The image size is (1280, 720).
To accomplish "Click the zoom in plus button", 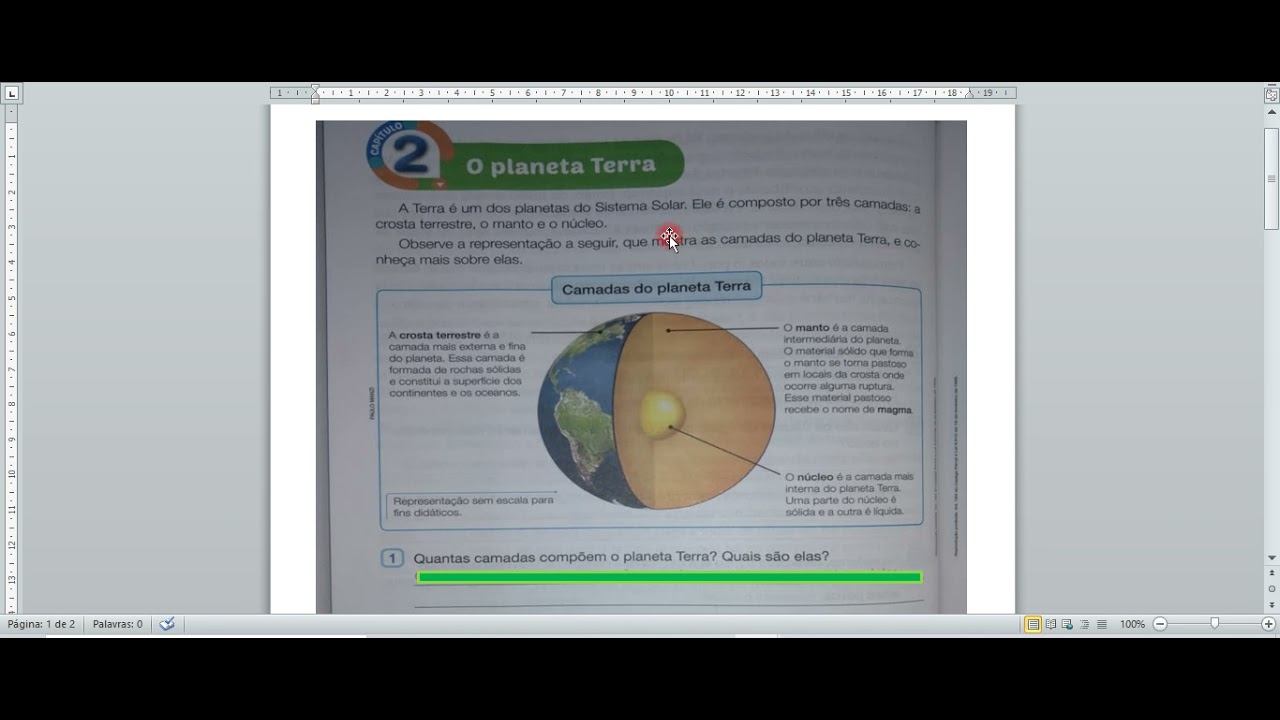I will click(1268, 624).
